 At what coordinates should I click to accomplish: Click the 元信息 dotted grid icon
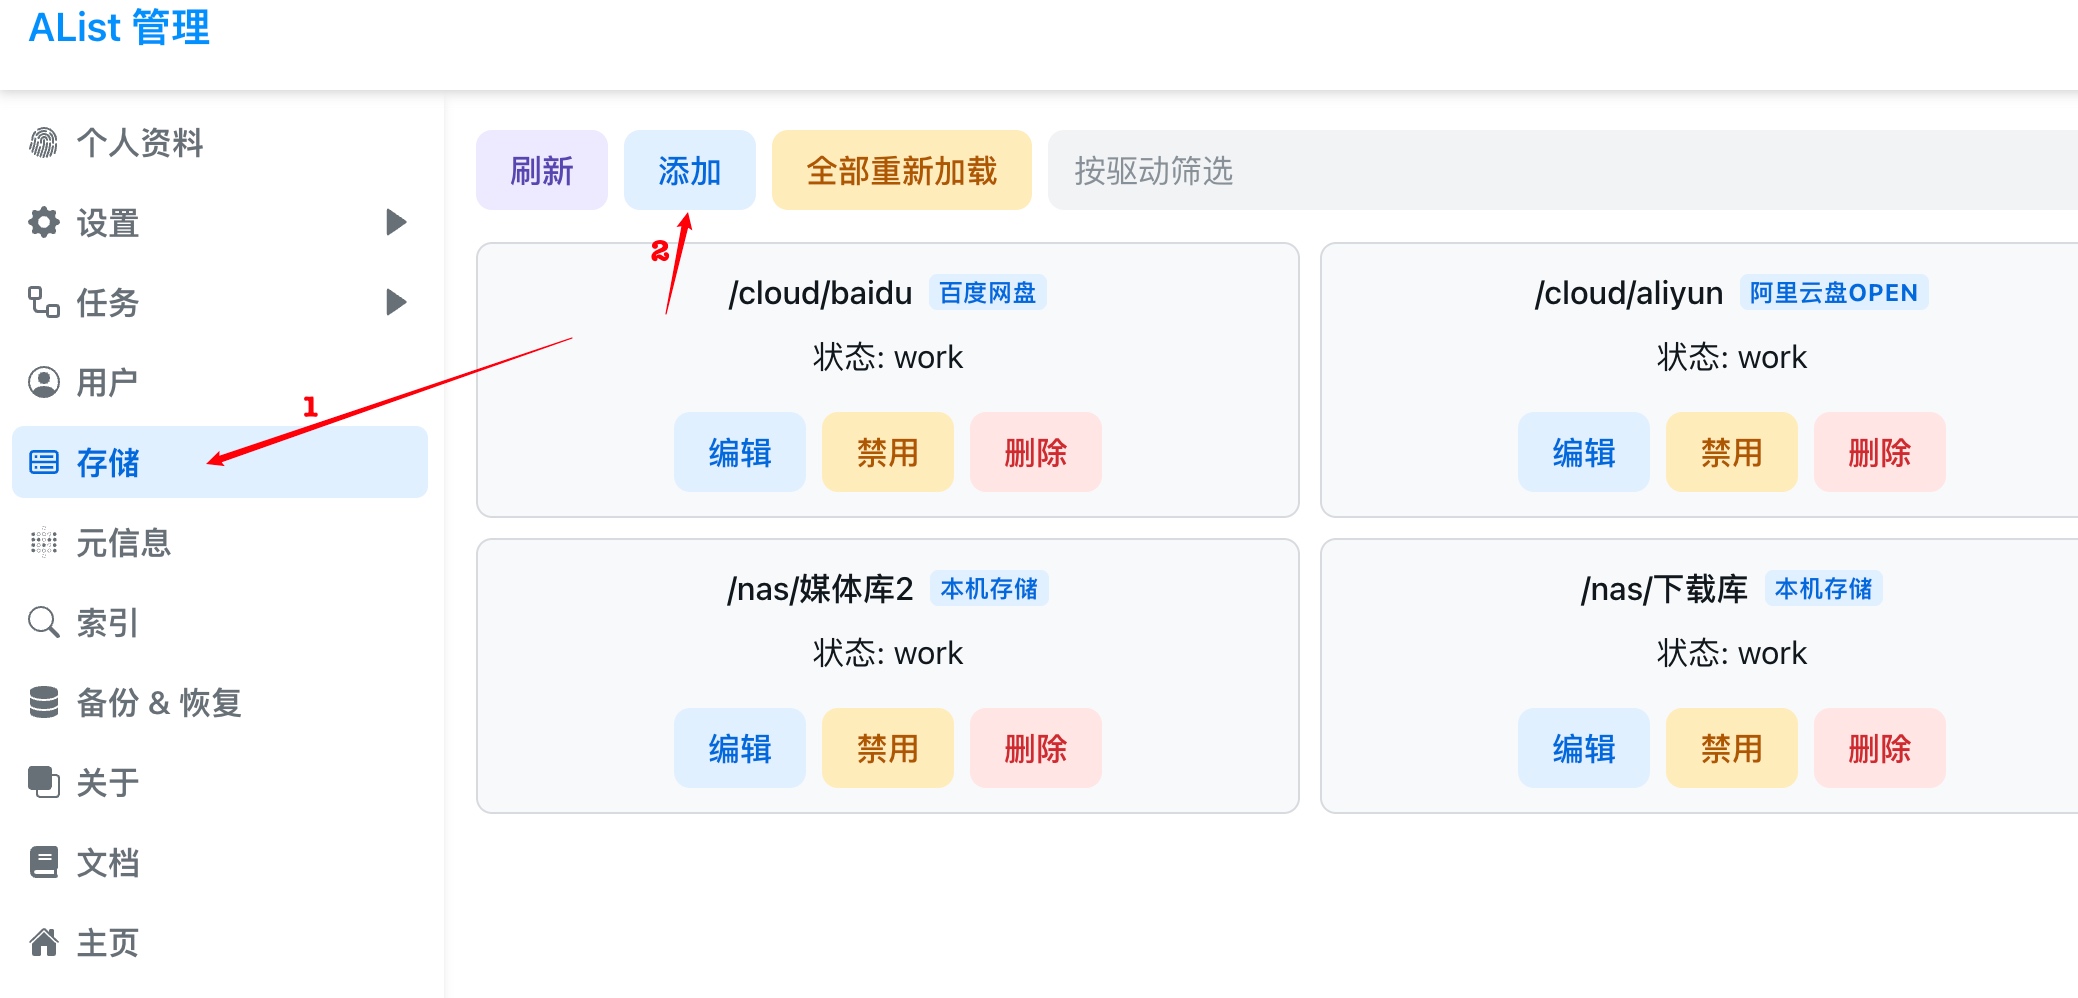click(43, 542)
